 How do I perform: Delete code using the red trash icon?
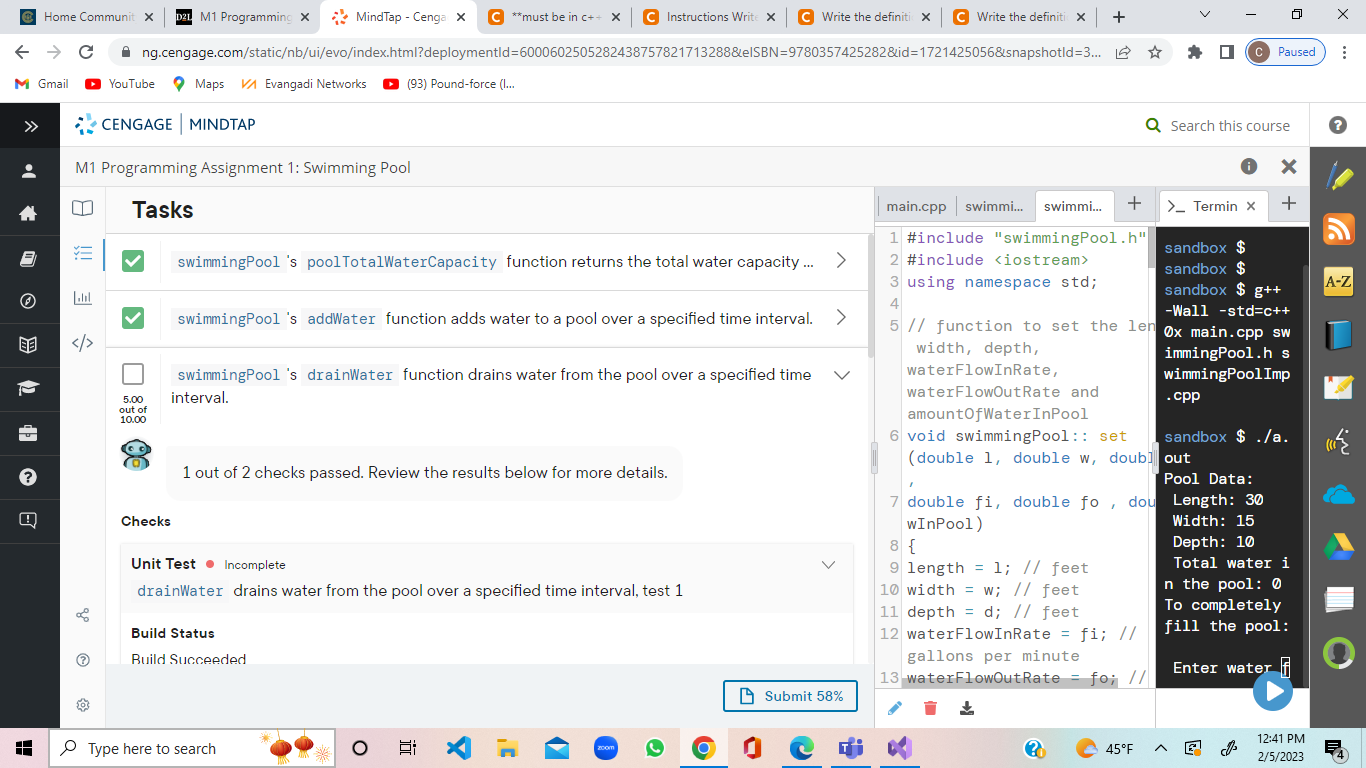point(930,707)
